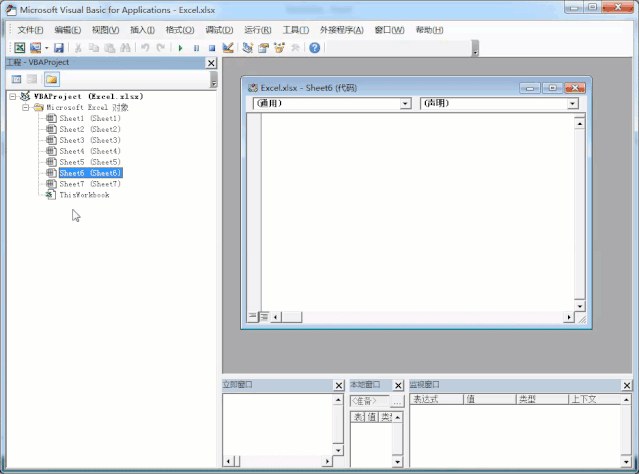Click the Reset stop icon
Viewport: 639px width, 474px height.
point(212,48)
